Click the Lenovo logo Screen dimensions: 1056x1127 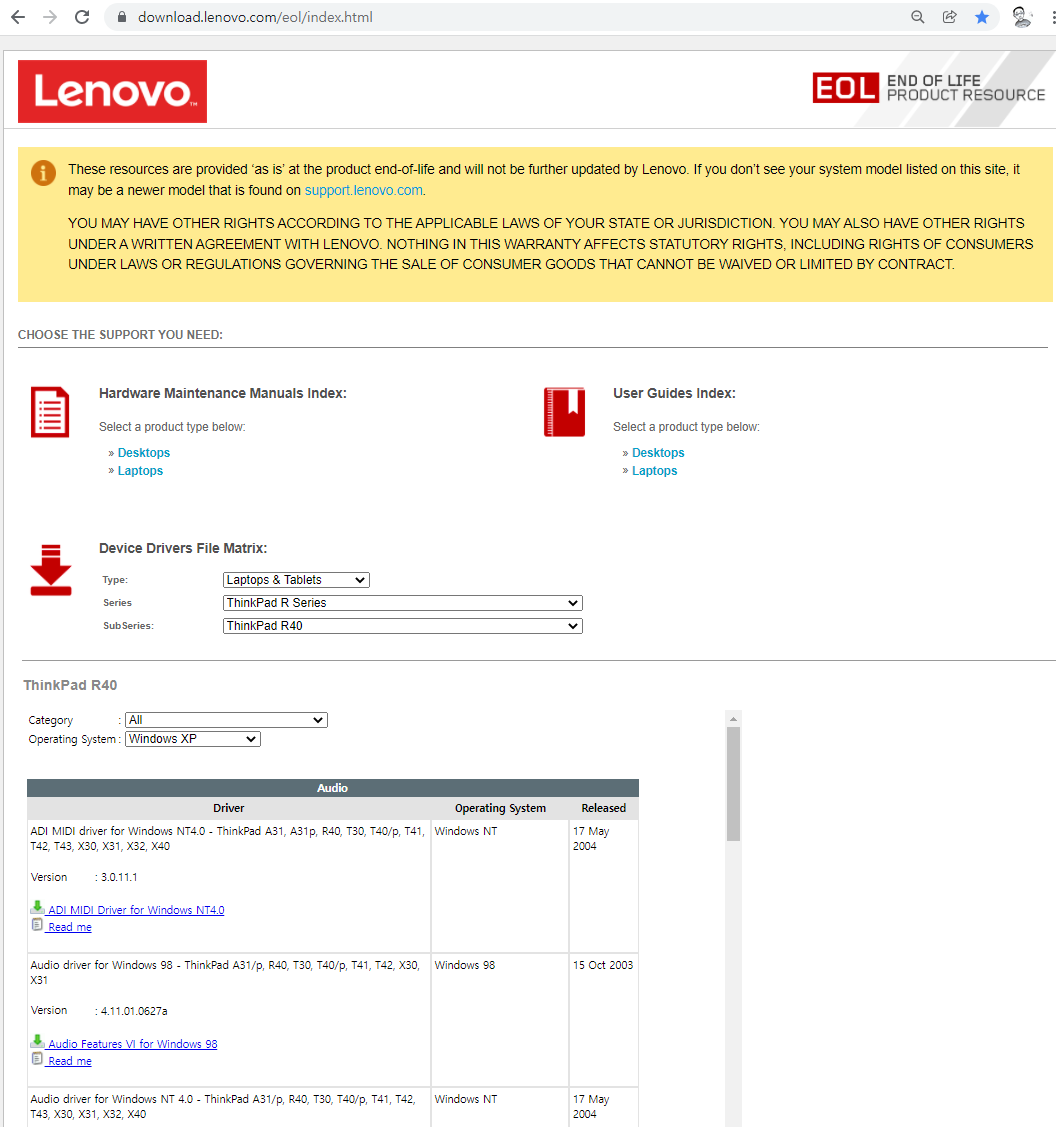pyautogui.click(x=112, y=91)
